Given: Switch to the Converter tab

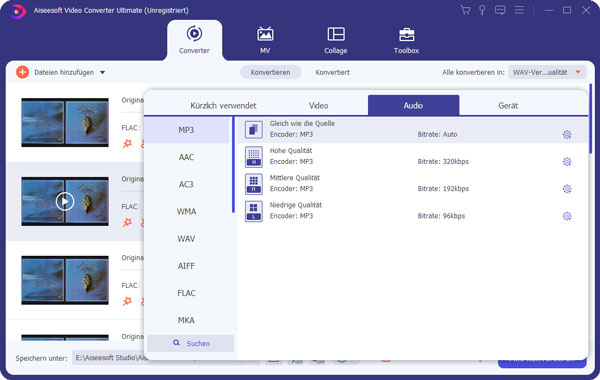Looking at the screenshot, I should (x=194, y=40).
